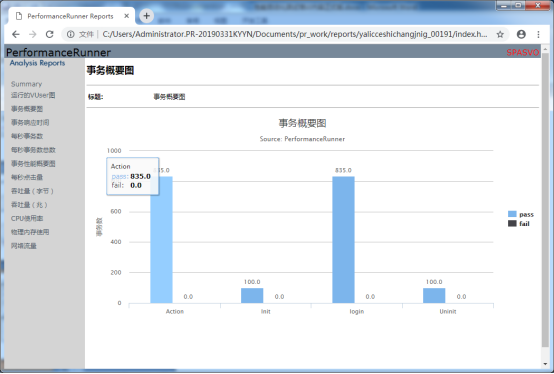
Task: Click the Uninit pass bar labeled 100.0
Action: [x=434, y=296]
